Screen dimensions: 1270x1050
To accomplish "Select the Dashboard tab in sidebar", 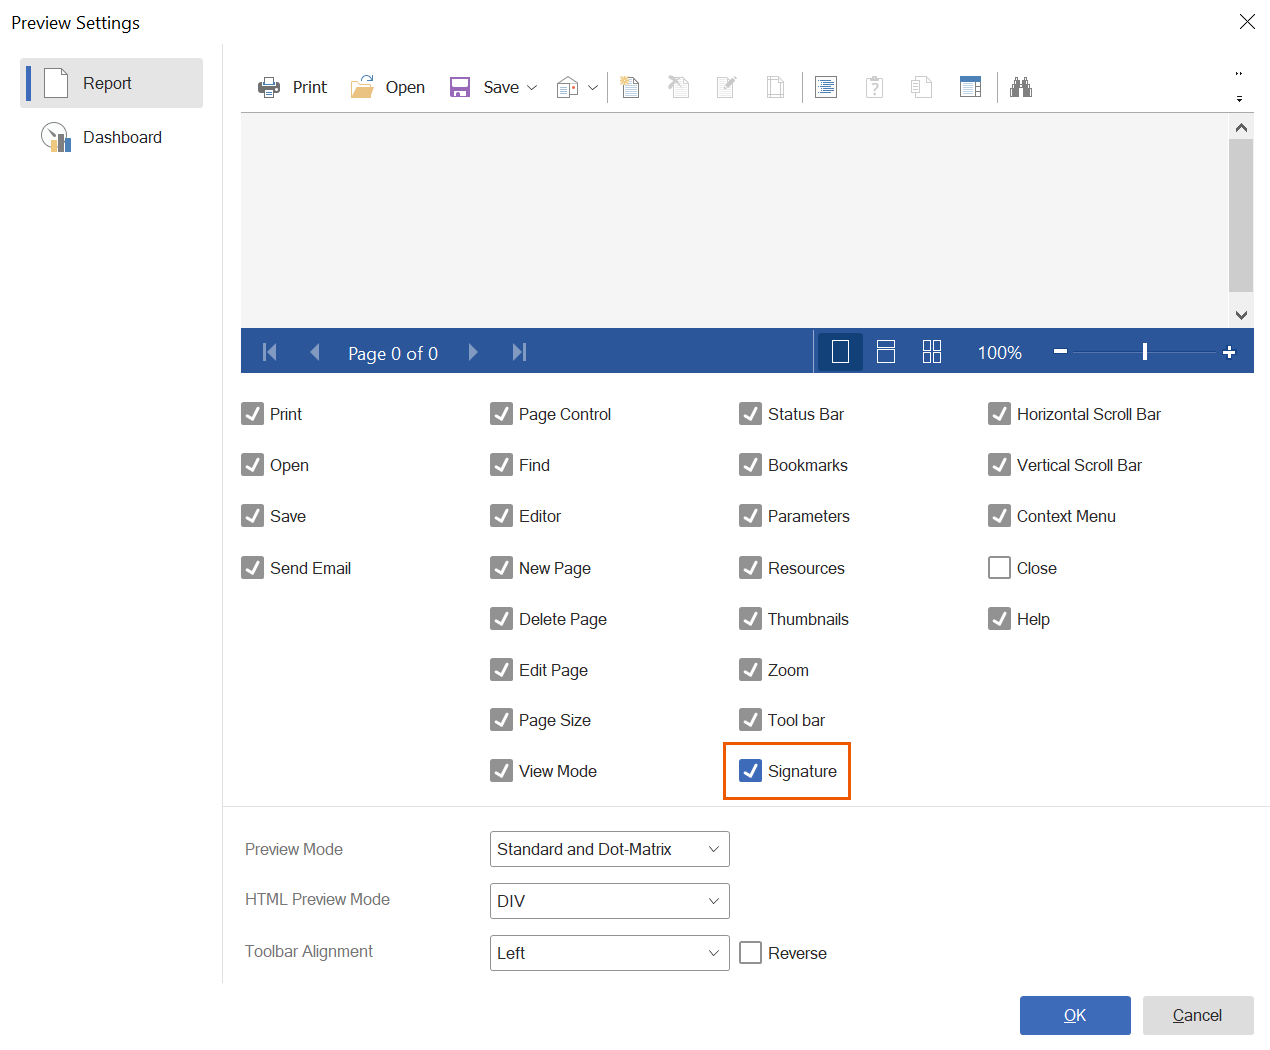I will [x=112, y=137].
